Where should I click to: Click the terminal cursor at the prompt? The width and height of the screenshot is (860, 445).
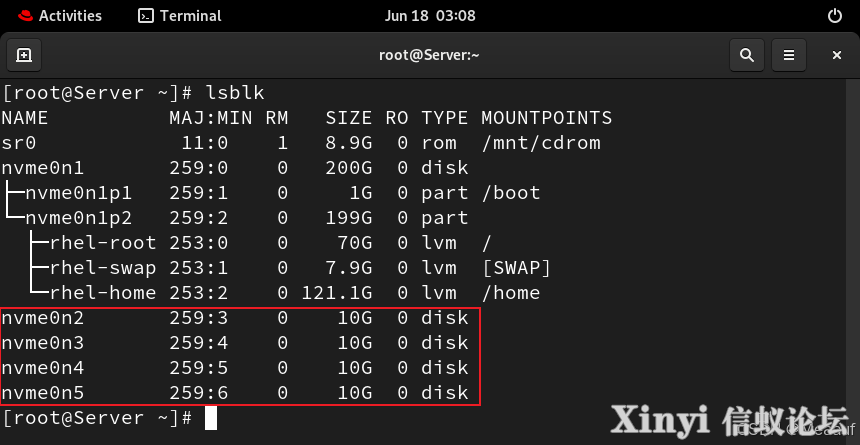[211, 418]
